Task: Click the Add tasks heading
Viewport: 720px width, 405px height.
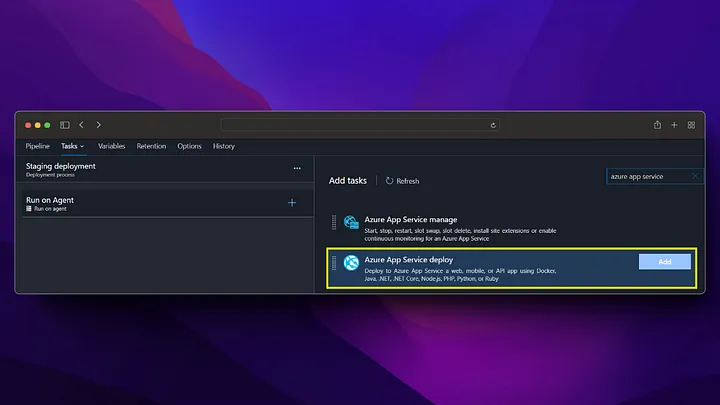Action: point(348,180)
